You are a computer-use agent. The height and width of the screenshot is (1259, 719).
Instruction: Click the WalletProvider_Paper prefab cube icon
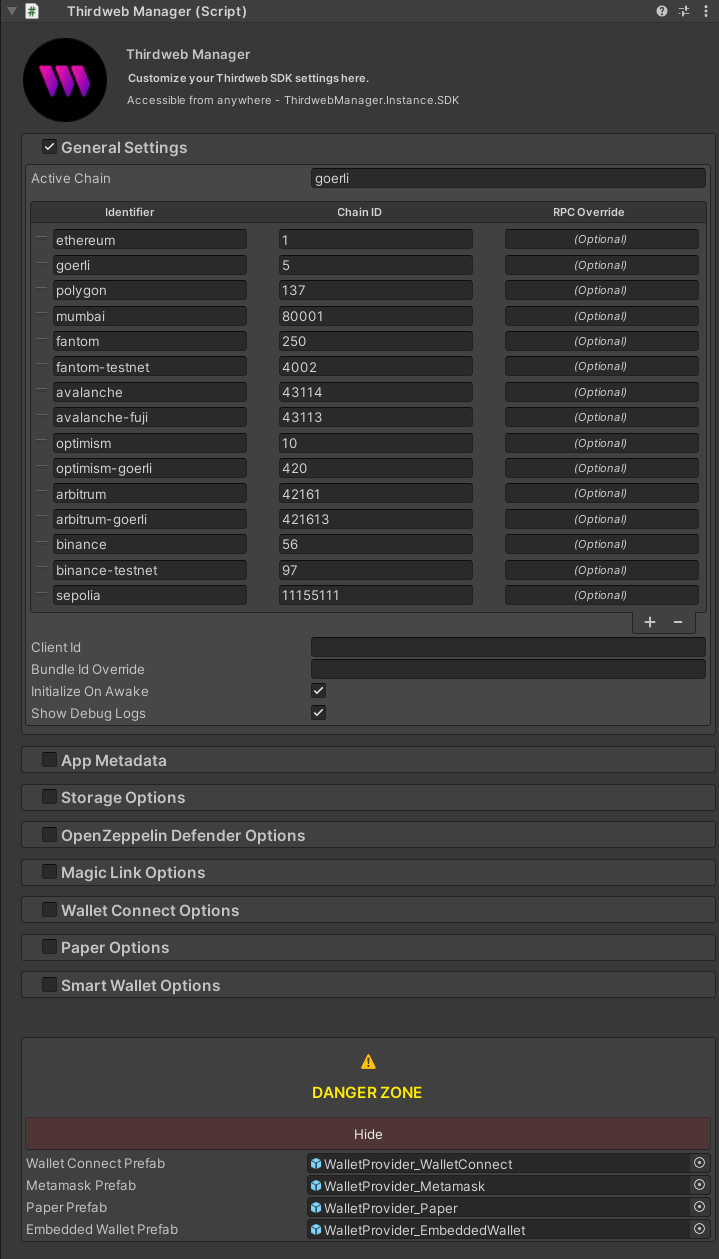[316, 1208]
